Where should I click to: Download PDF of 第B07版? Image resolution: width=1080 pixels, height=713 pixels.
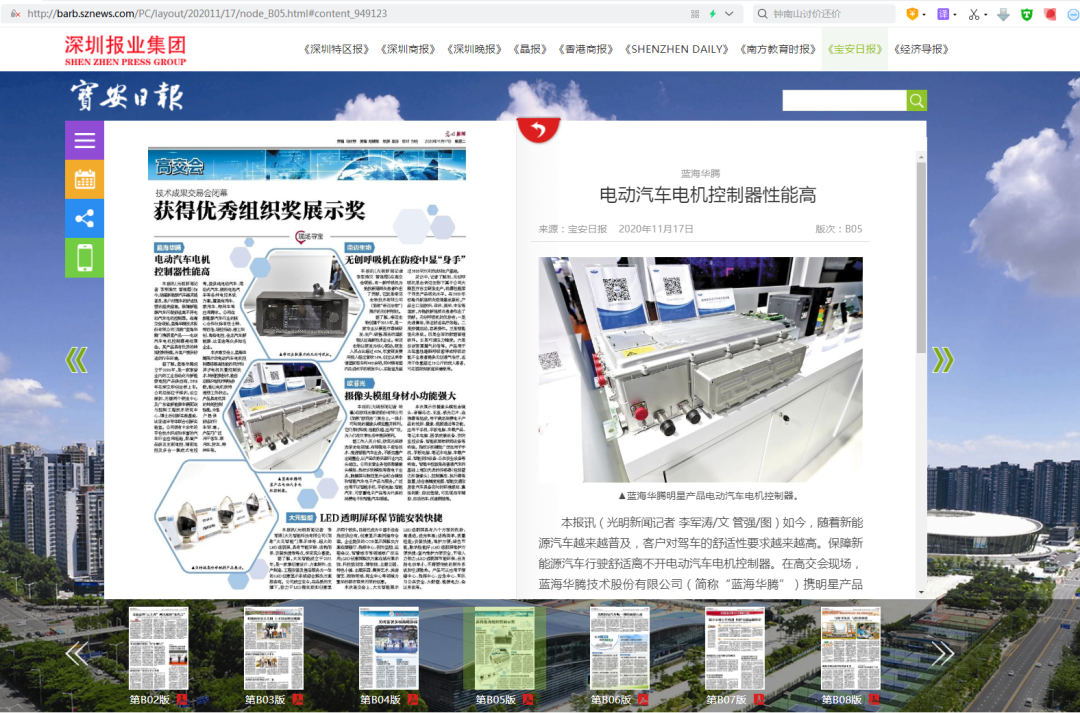click(758, 700)
